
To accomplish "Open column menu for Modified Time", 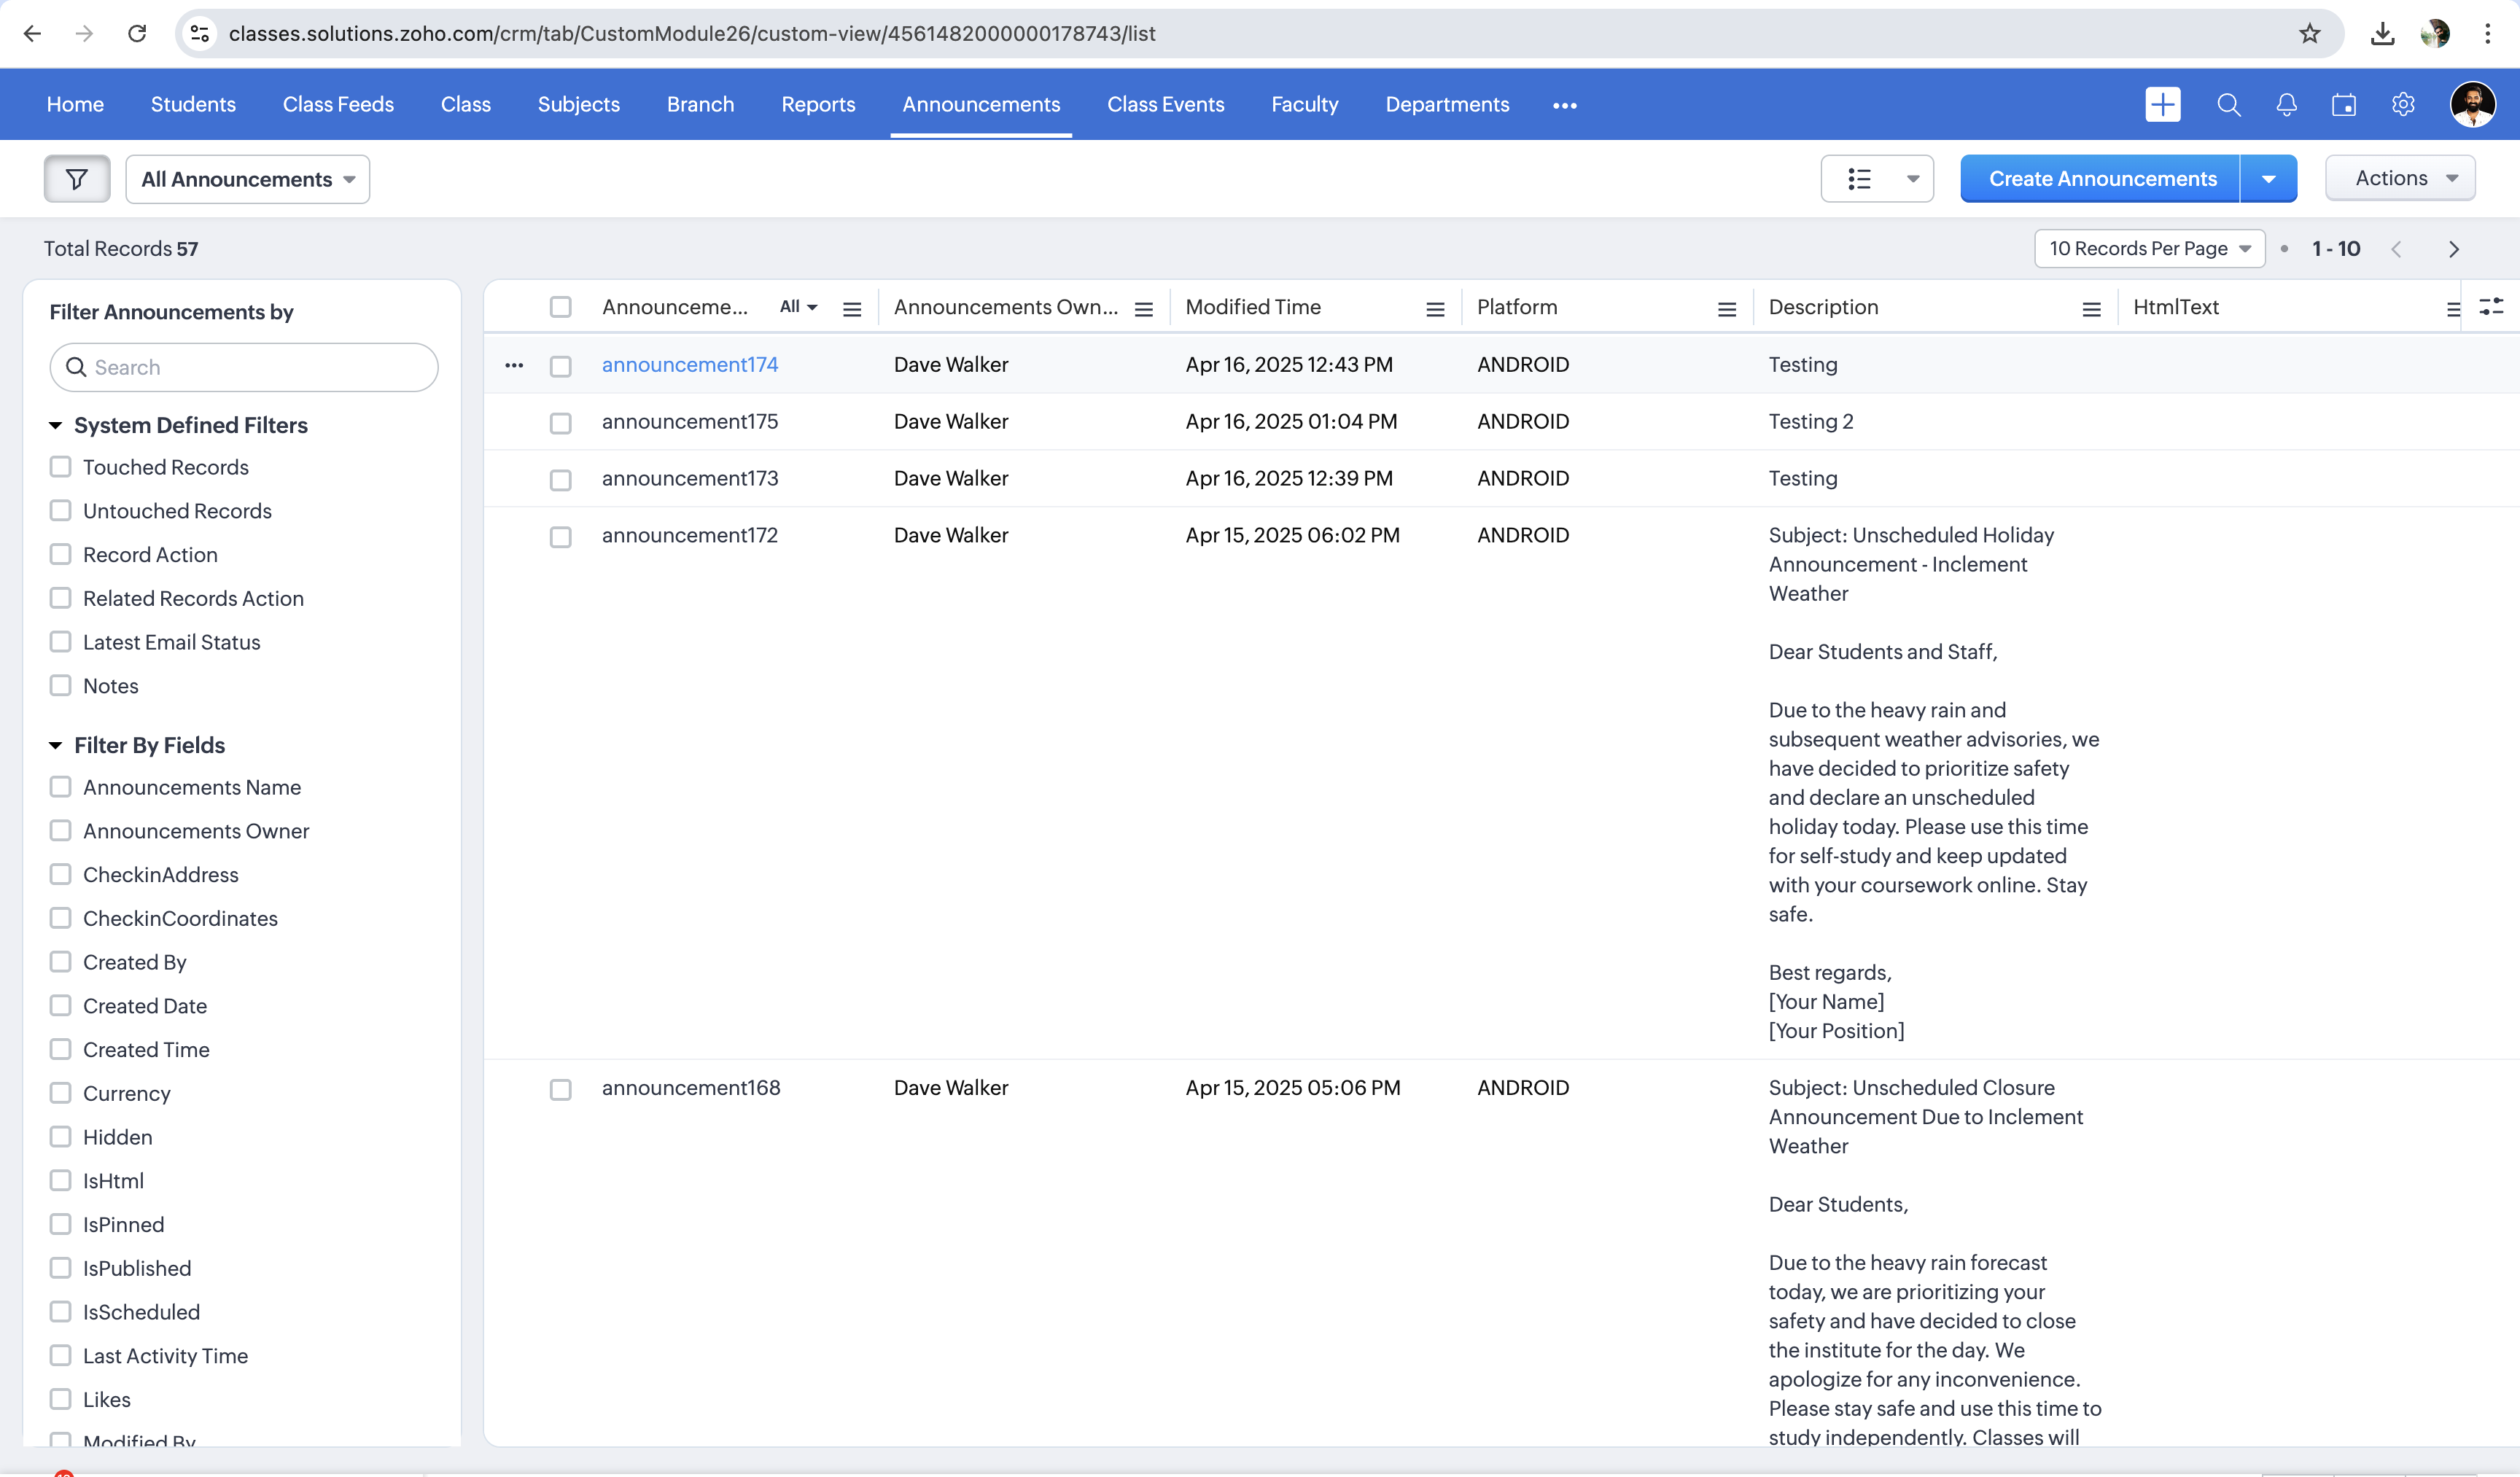I will [x=1435, y=309].
